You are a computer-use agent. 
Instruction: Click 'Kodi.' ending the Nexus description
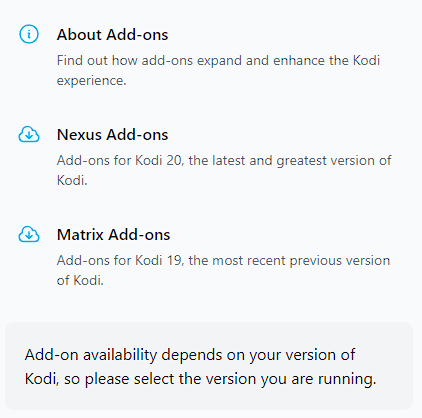click(x=72, y=180)
